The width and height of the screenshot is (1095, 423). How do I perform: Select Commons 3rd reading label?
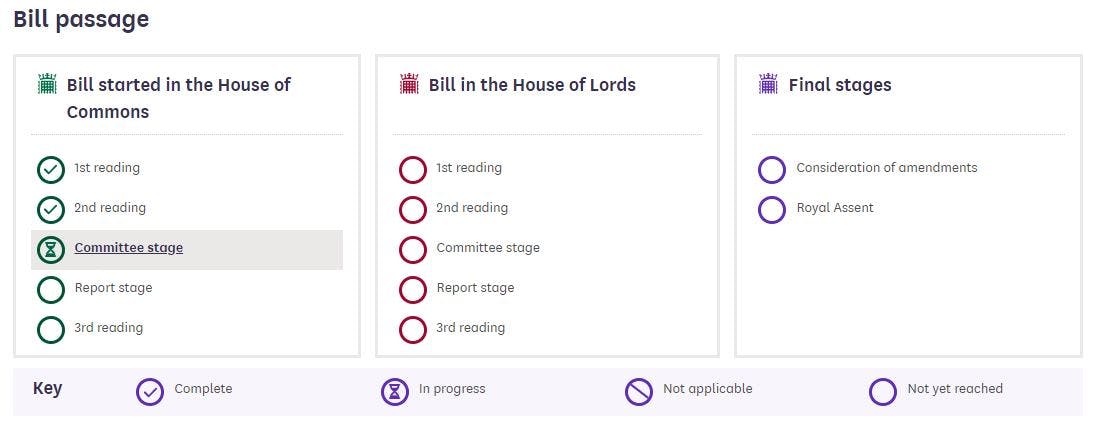(x=108, y=328)
